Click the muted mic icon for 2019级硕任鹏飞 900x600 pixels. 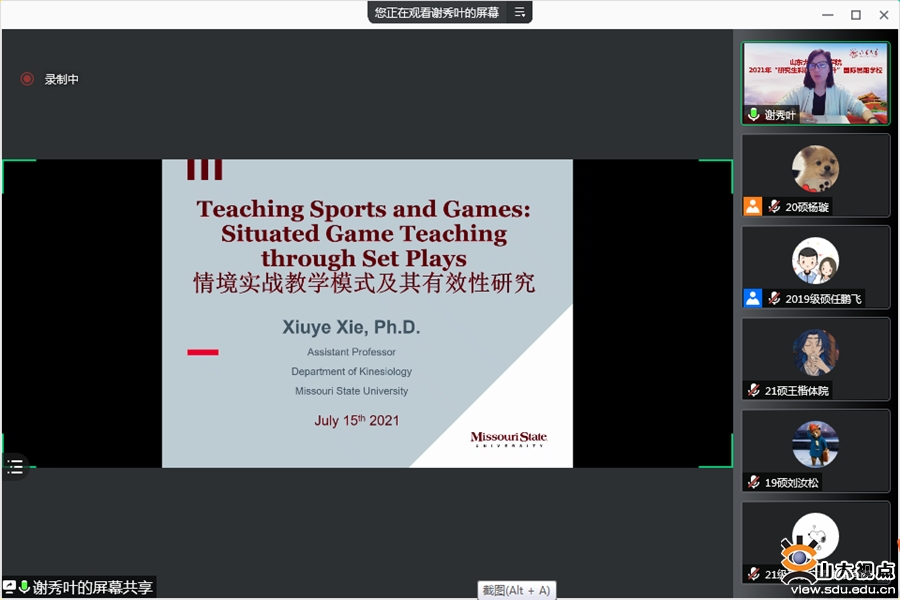pyautogui.click(x=774, y=298)
